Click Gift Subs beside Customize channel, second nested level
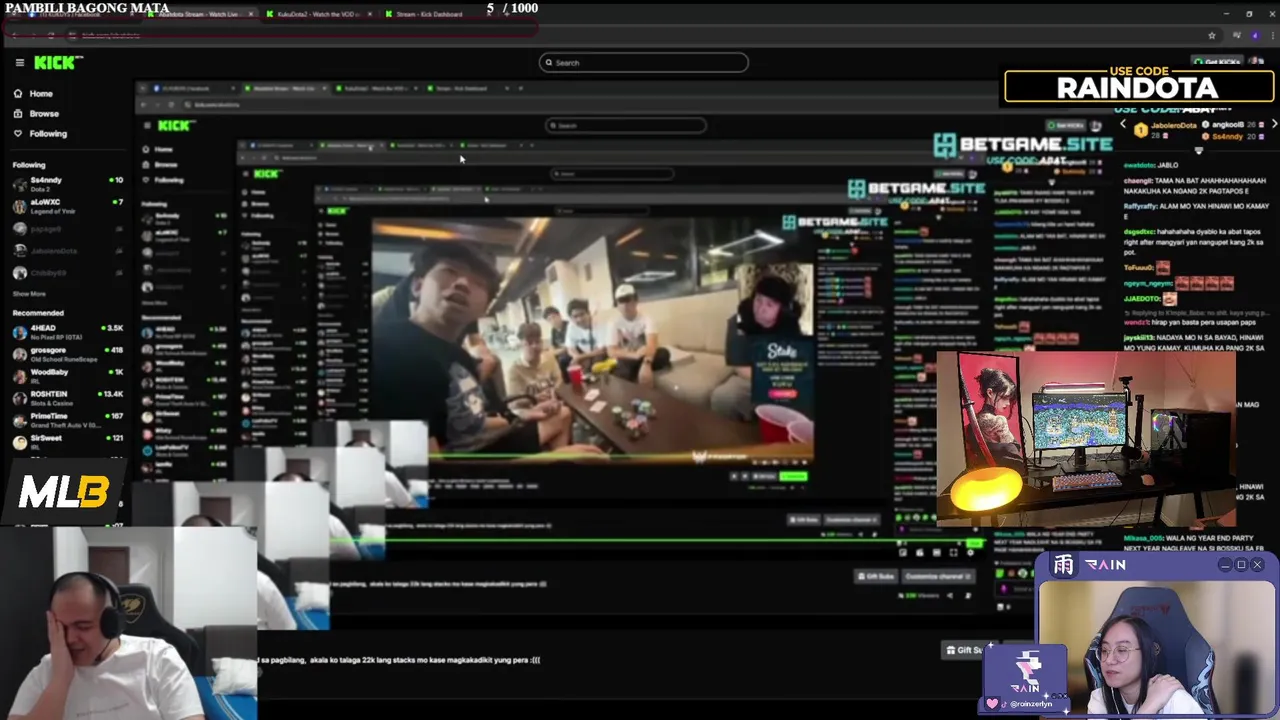Screen dimensions: 1280x720 click(875, 576)
